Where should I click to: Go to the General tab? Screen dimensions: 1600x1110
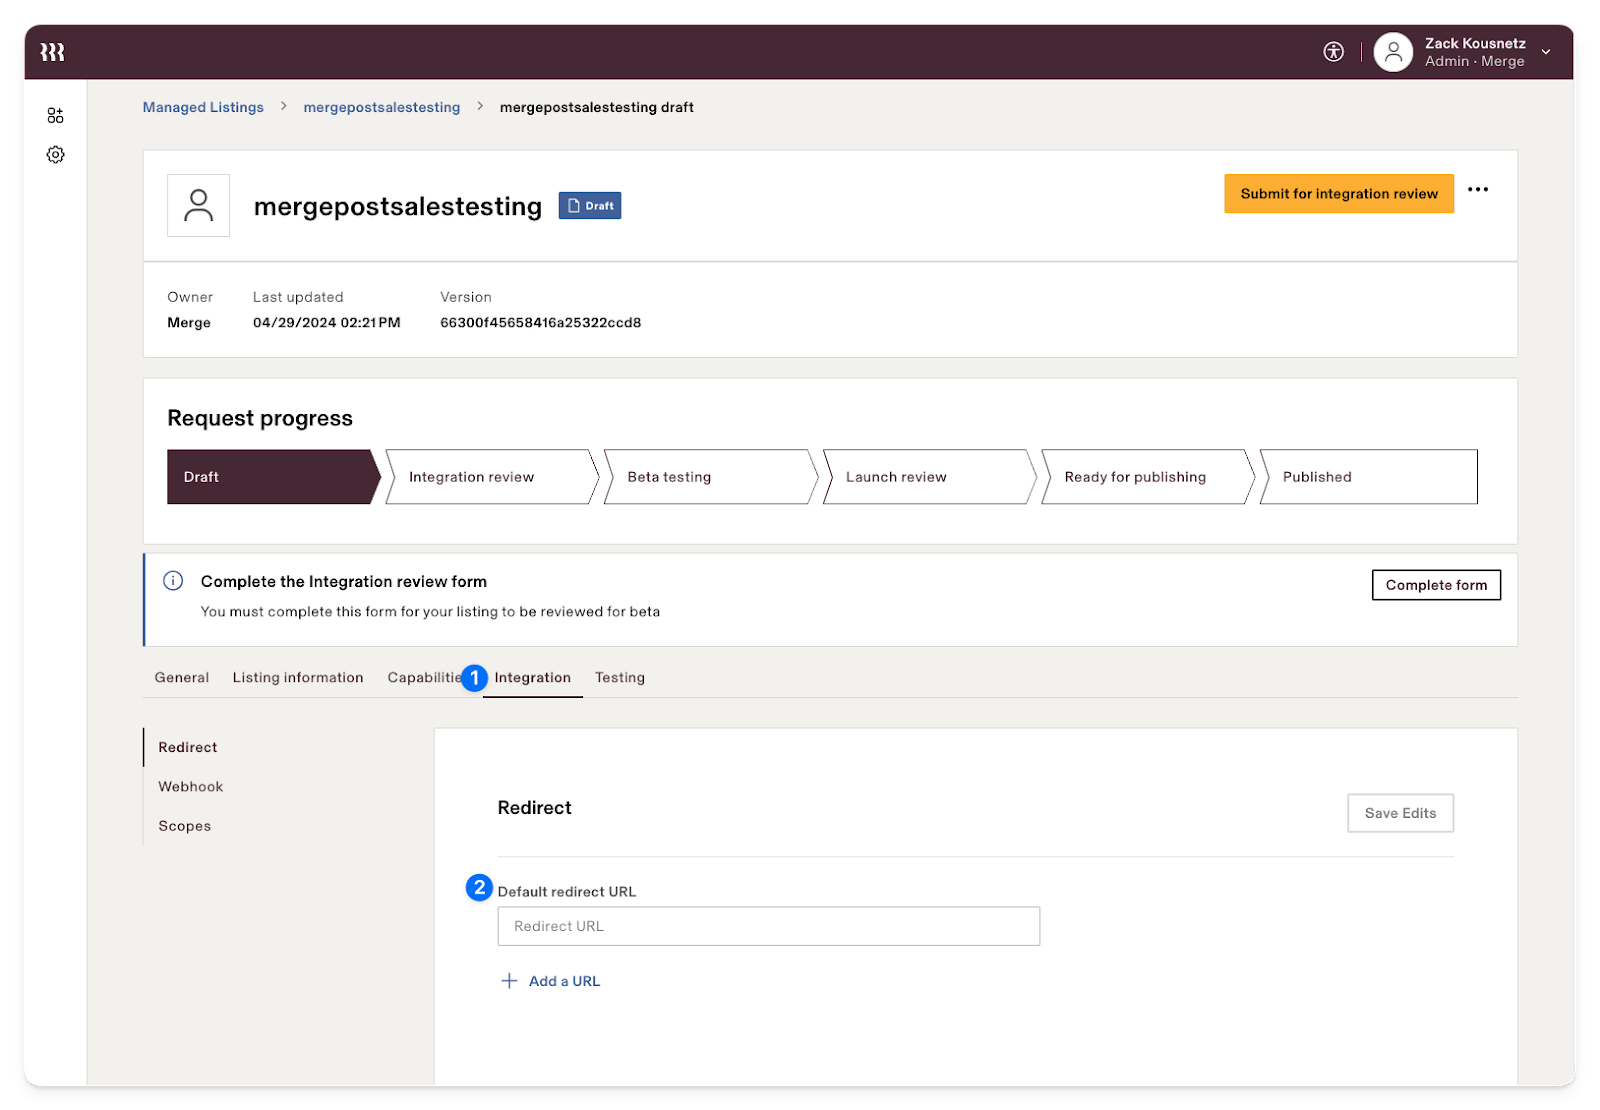click(182, 678)
